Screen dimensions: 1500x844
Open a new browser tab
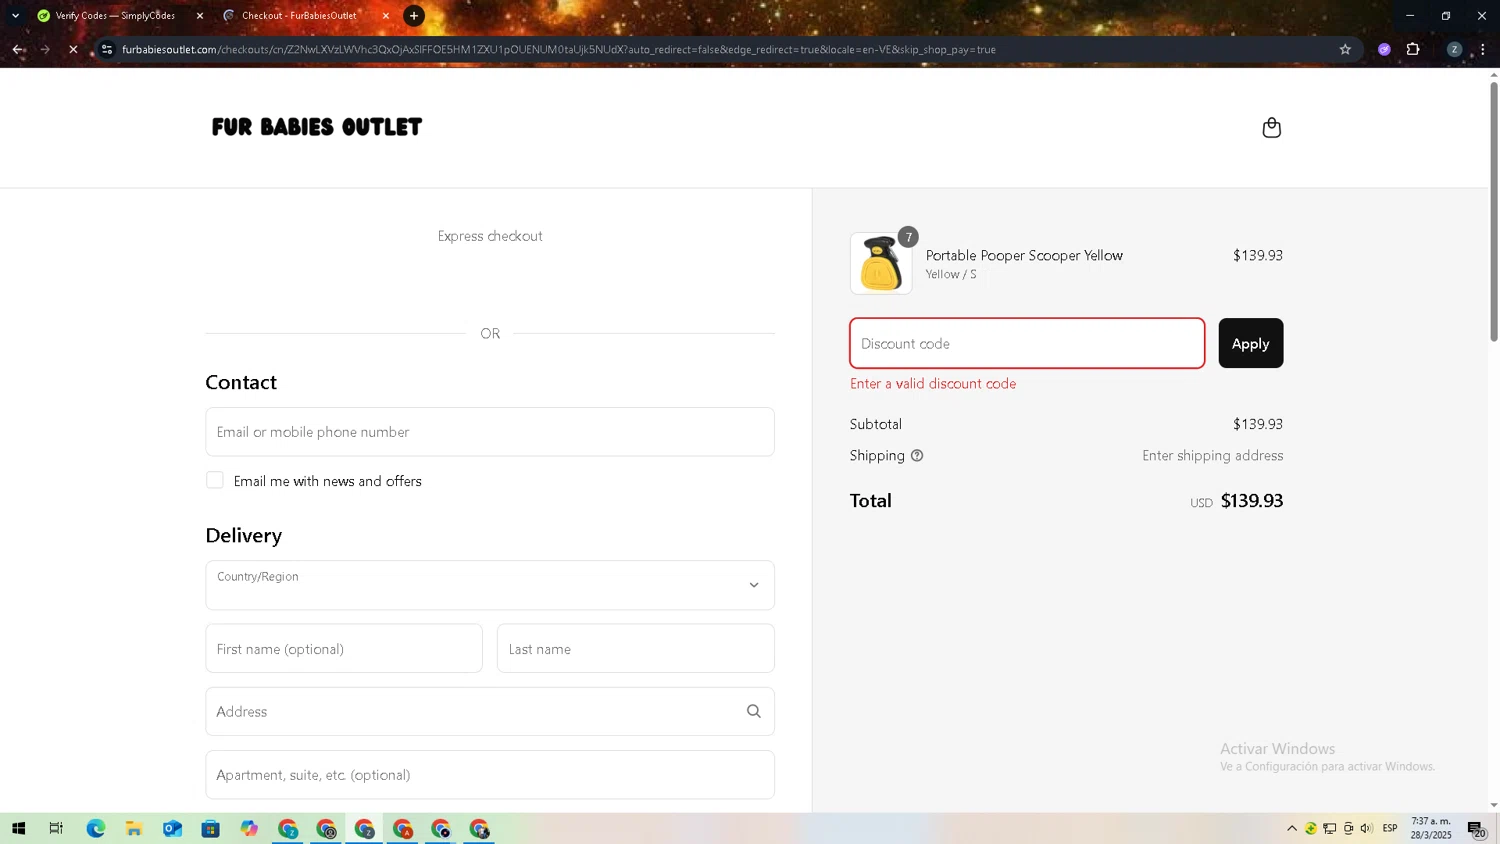(414, 16)
